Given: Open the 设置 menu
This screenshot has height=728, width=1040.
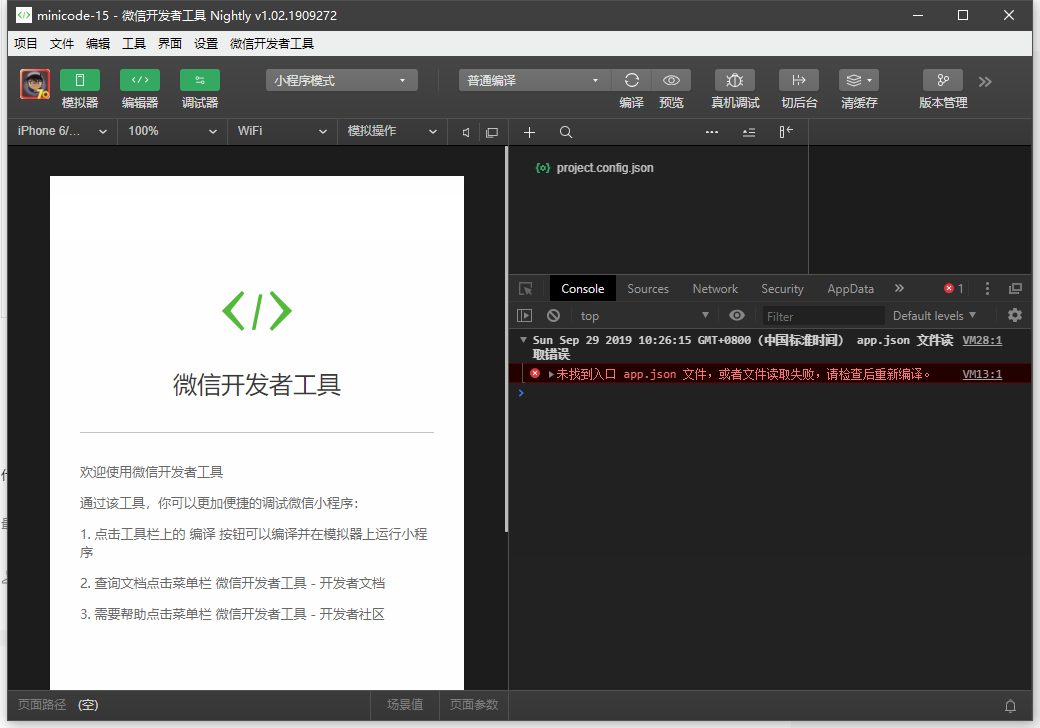Looking at the screenshot, I should [x=206, y=44].
